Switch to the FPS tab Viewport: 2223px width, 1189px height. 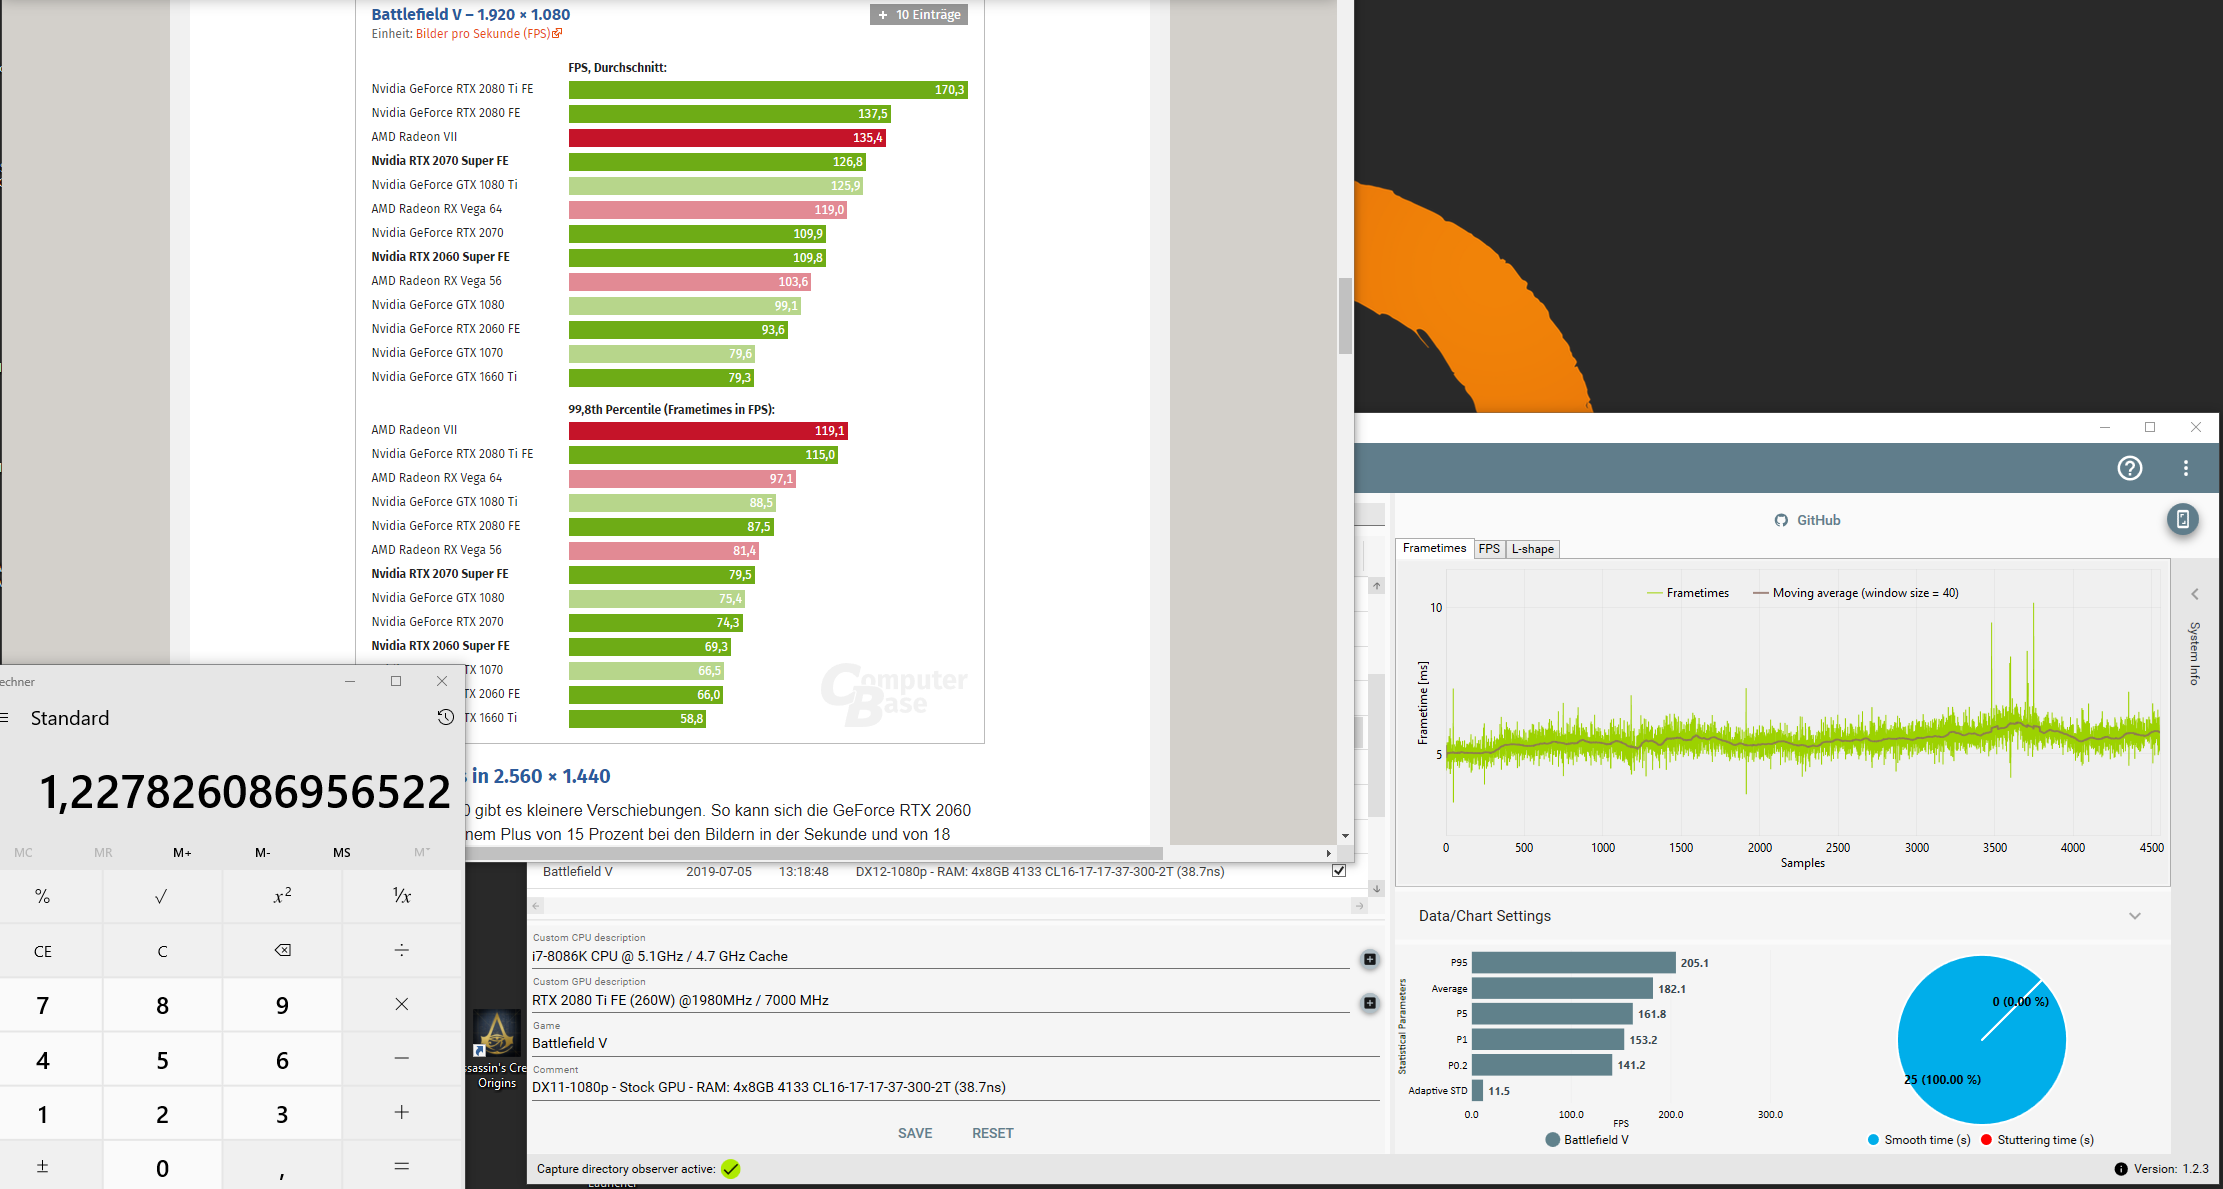point(1488,549)
